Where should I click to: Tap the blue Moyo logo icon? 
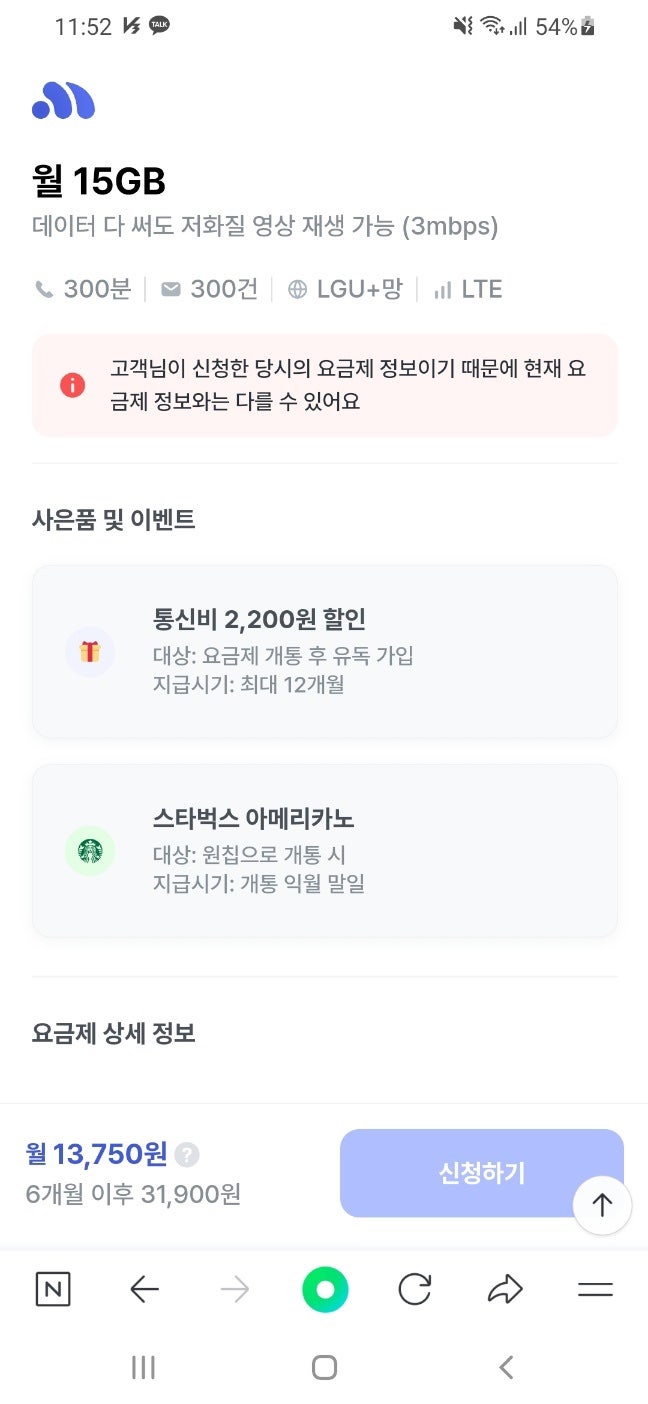tap(63, 101)
